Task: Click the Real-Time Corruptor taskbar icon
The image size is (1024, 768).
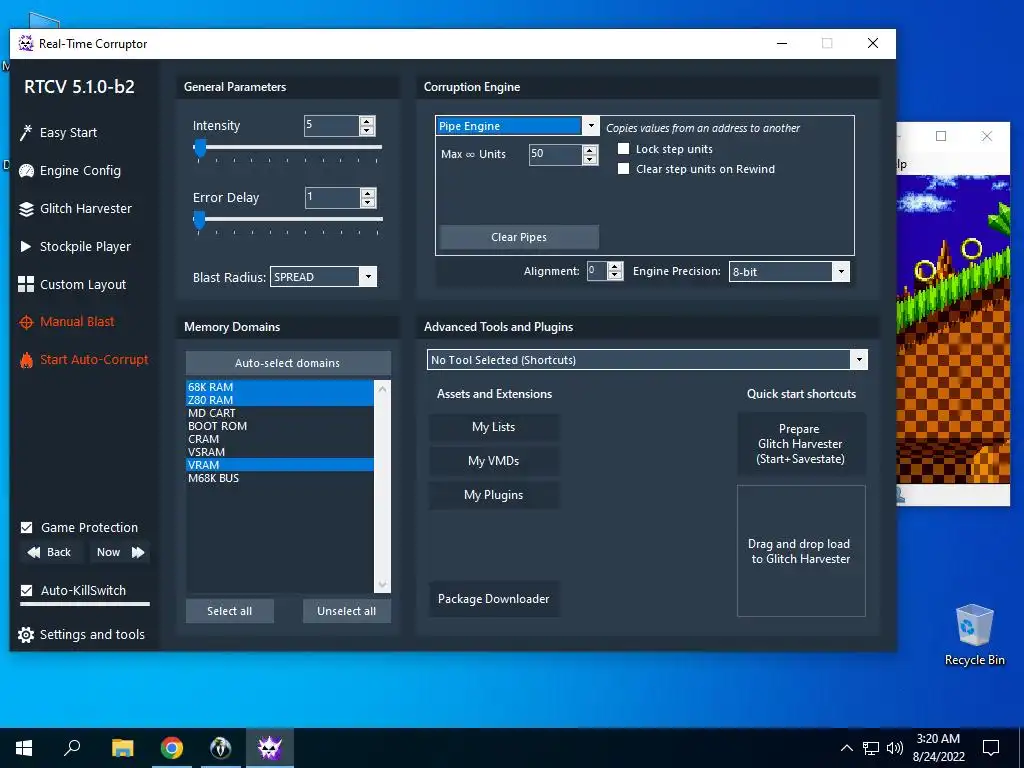Action: point(270,748)
